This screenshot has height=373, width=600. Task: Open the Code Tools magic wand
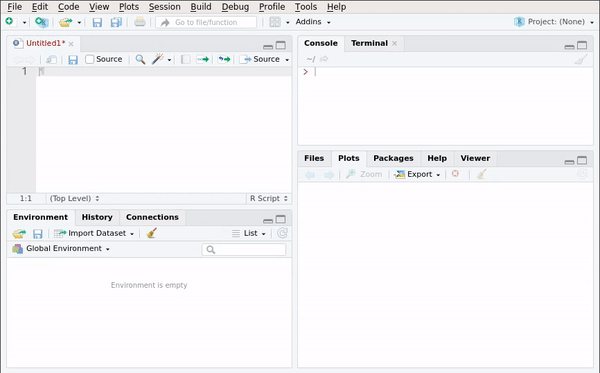158,59
